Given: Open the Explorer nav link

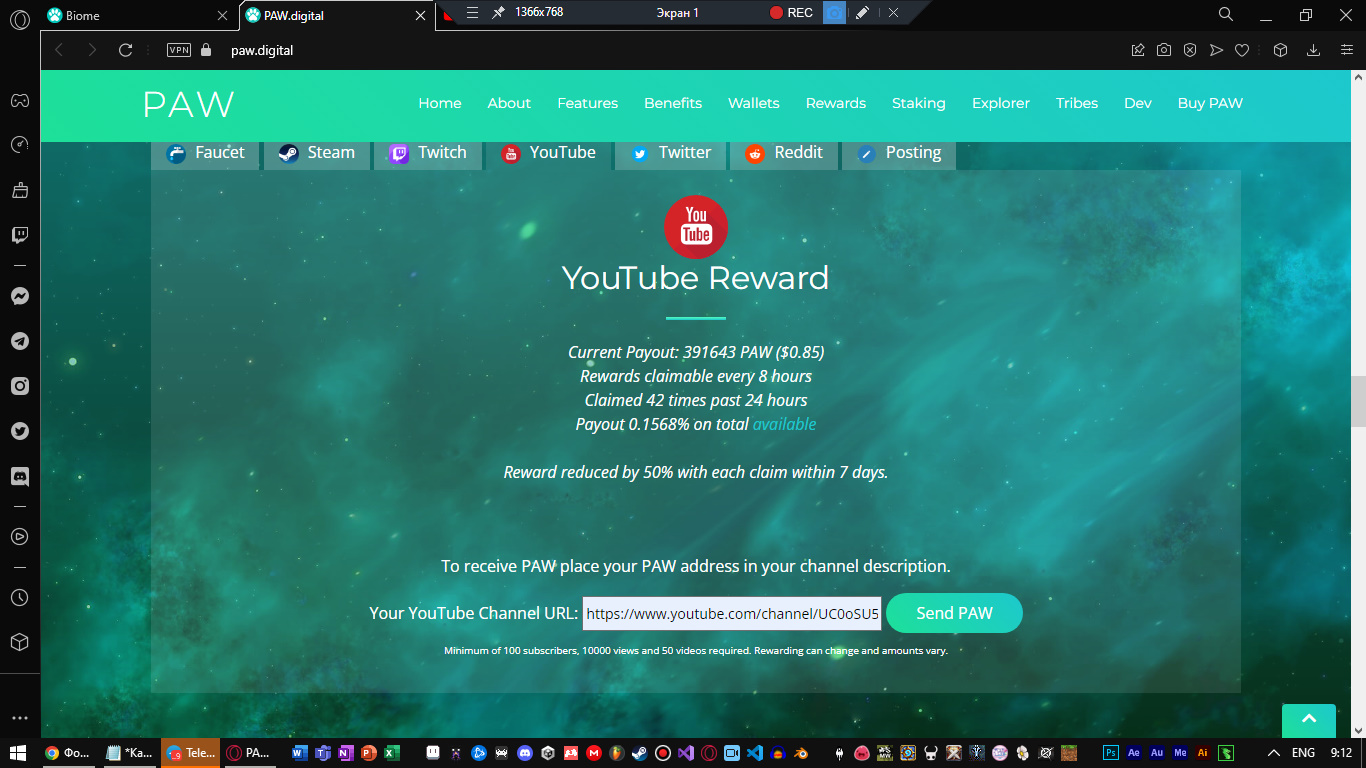Looking at the screenshot, I should (x=1001, y=103).
